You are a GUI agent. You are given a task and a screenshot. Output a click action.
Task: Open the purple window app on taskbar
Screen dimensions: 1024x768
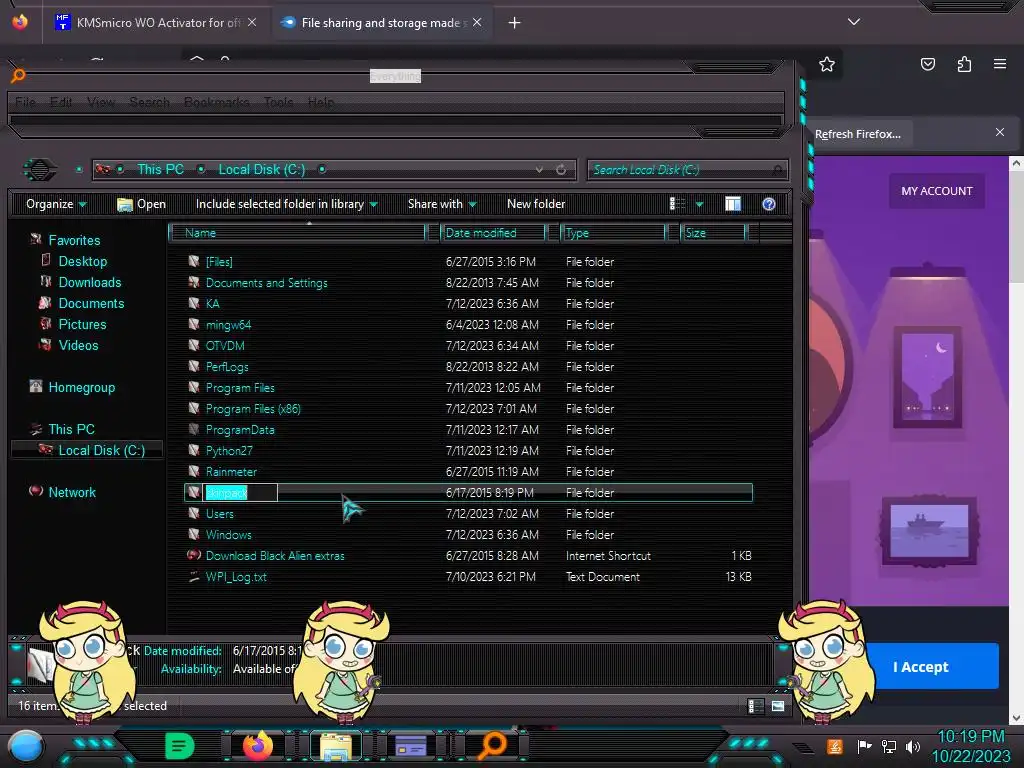click(x=411, y=746)
